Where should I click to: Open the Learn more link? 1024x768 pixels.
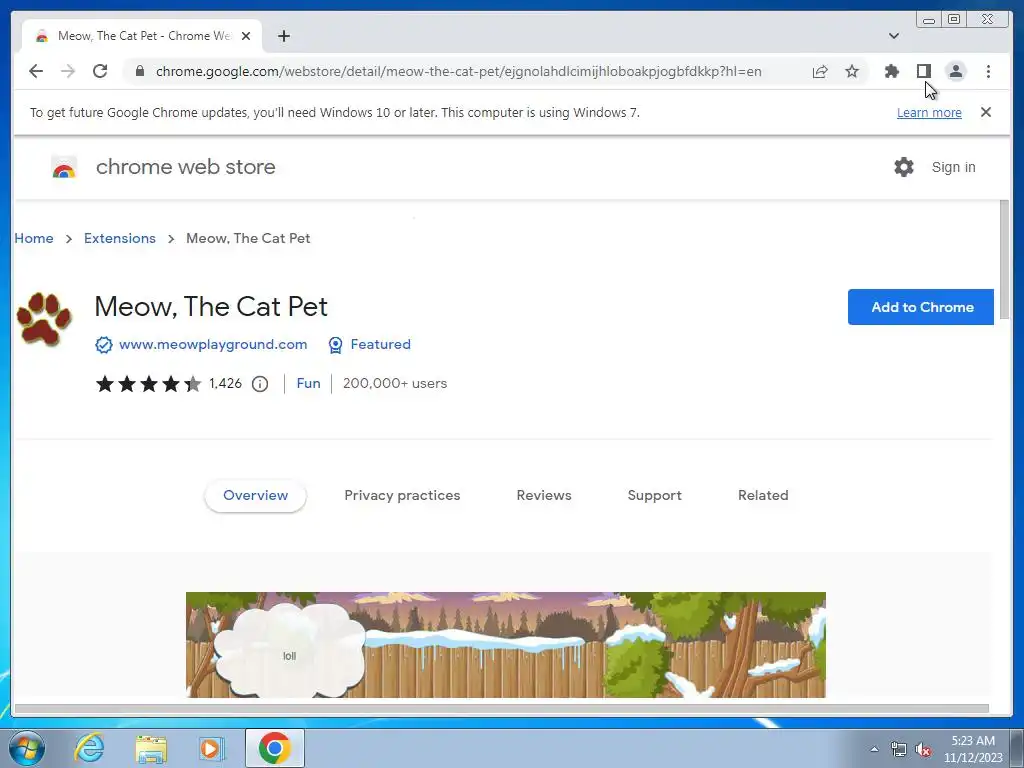click(929, 112)
